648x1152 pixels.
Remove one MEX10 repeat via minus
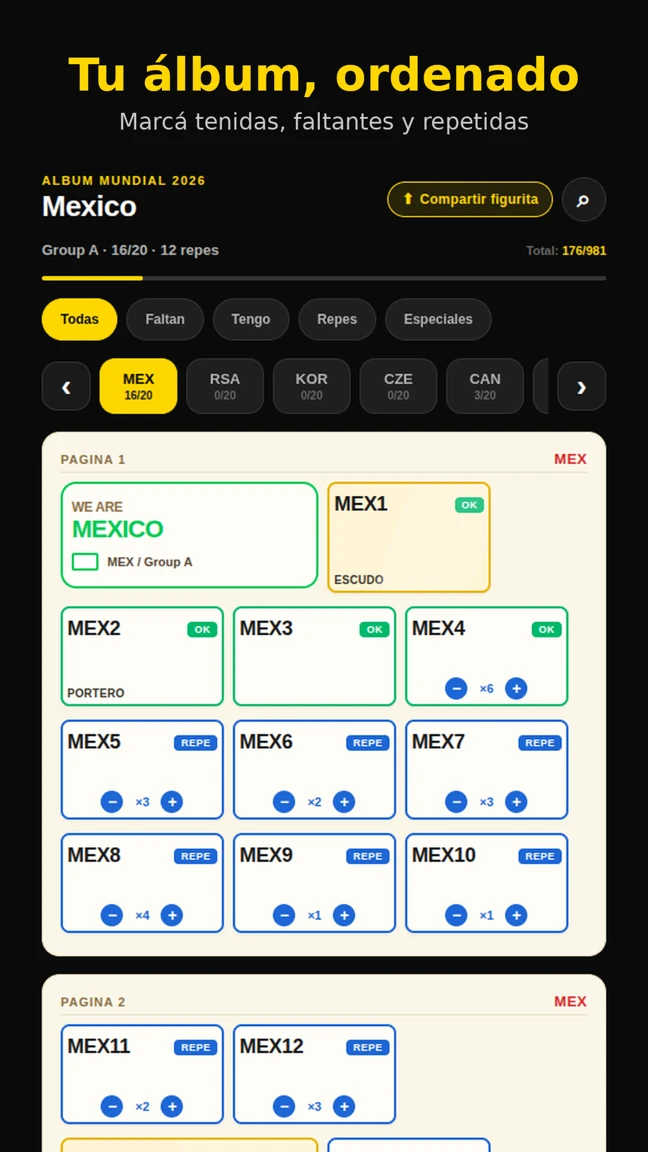(456, 915)
